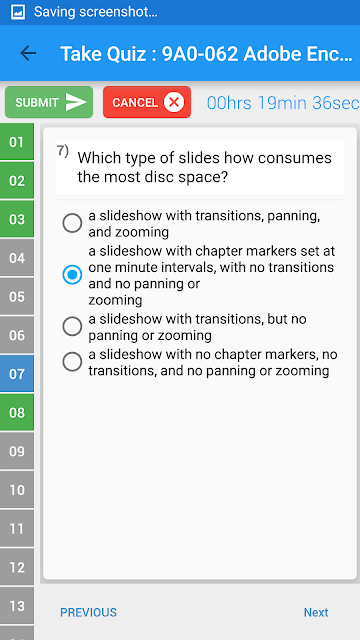Select highlighted question 07 tab
The image size is (360, 640).
coord(17,373)
